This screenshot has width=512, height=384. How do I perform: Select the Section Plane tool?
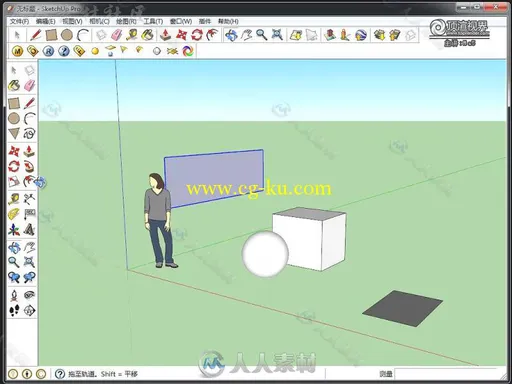point(29,310)
